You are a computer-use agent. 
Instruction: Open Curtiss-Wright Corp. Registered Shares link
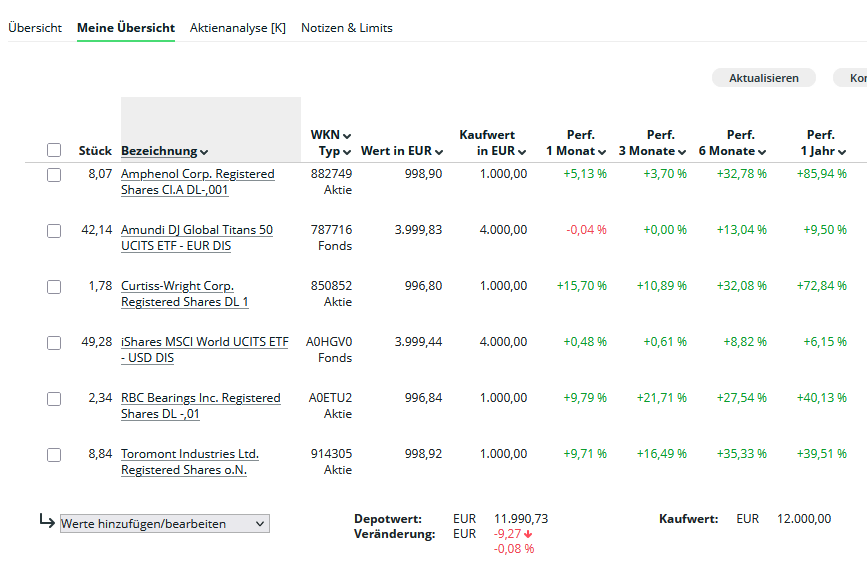coord(185,294)
